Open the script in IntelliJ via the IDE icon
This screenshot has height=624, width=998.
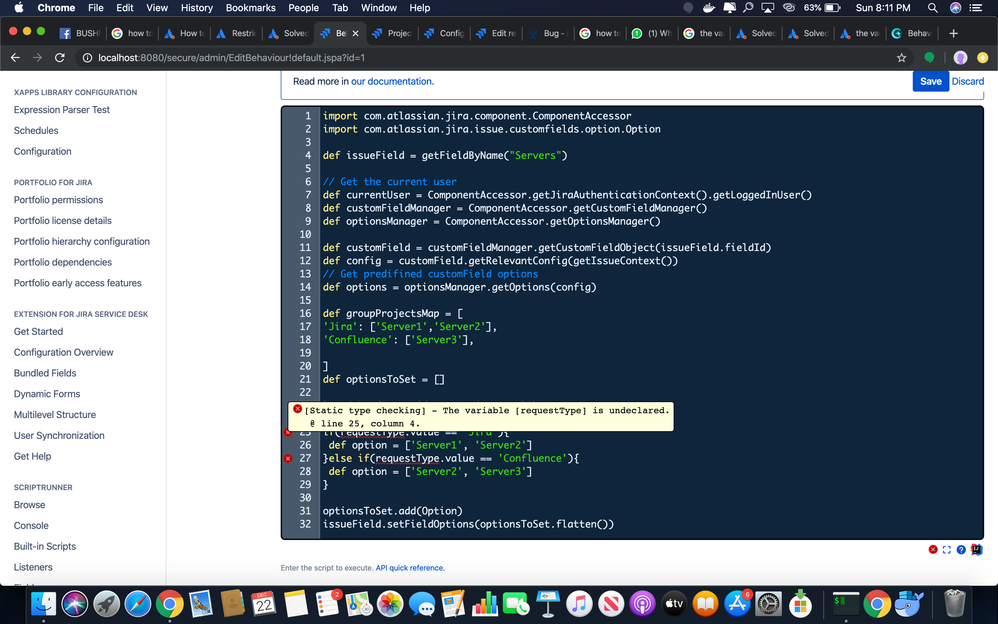[975, 550]
